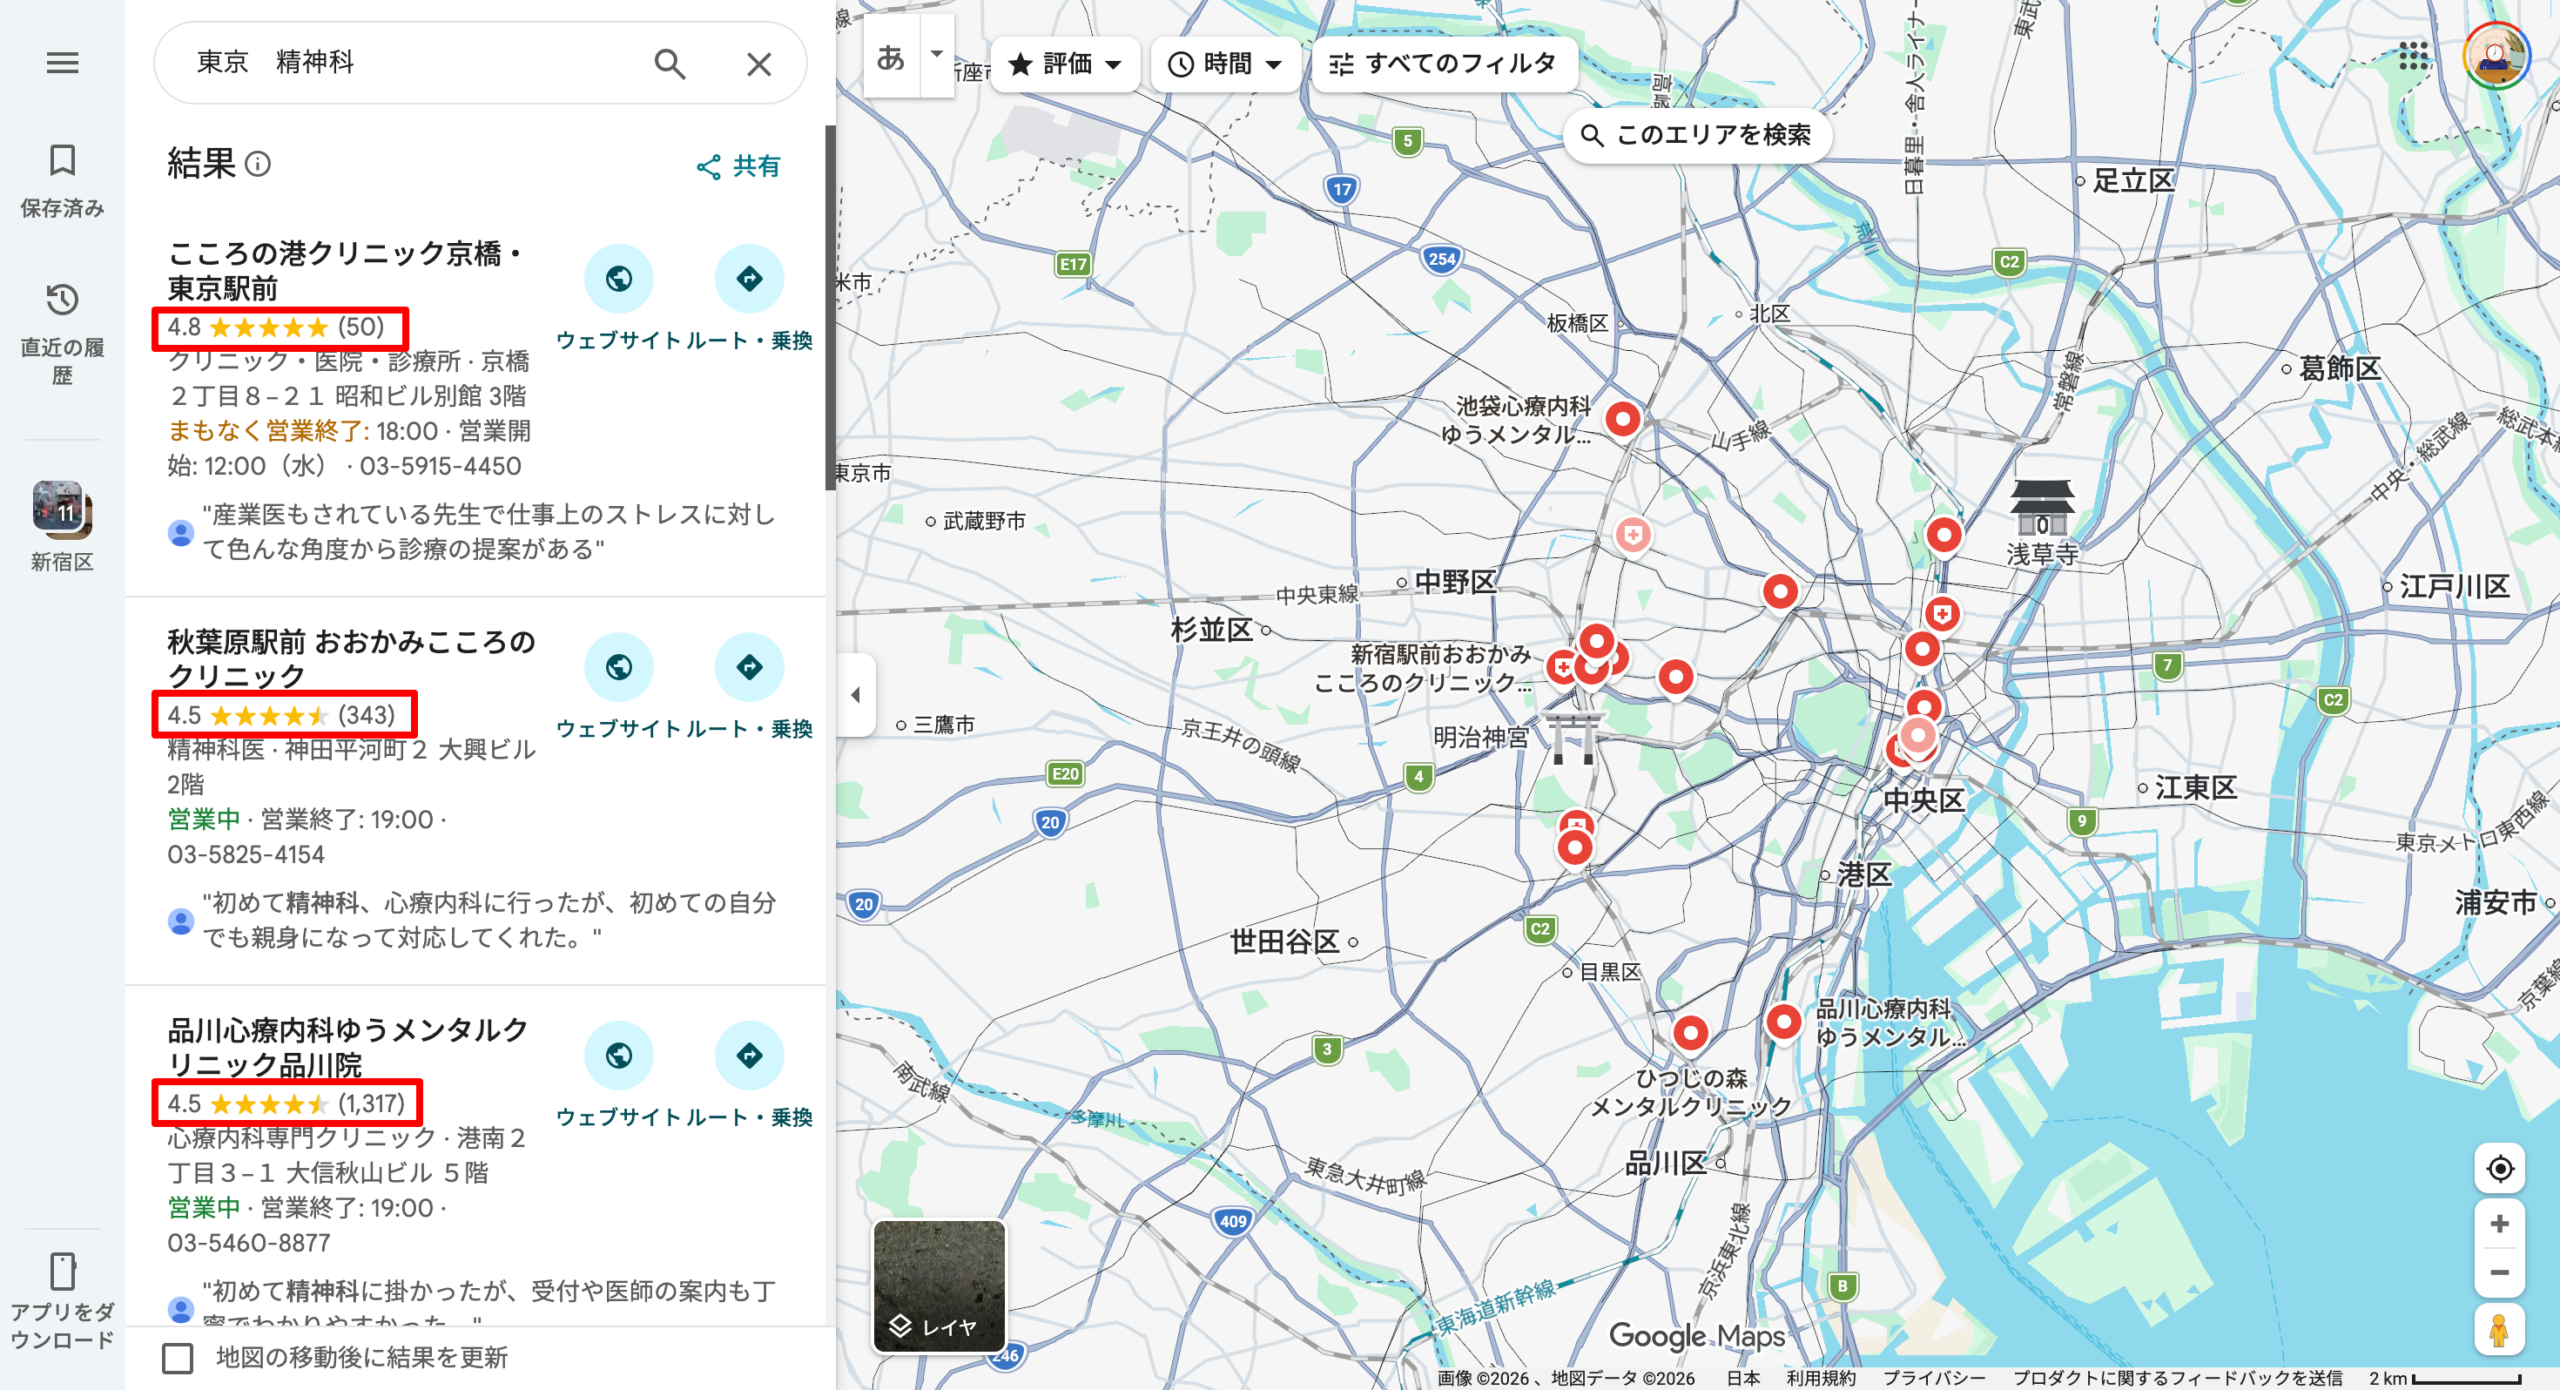Get directions to 秋葉原駅前 おおかみこころのクリニック
This screenshot has width=2560, height=1390.
click(x=750, y=667)
